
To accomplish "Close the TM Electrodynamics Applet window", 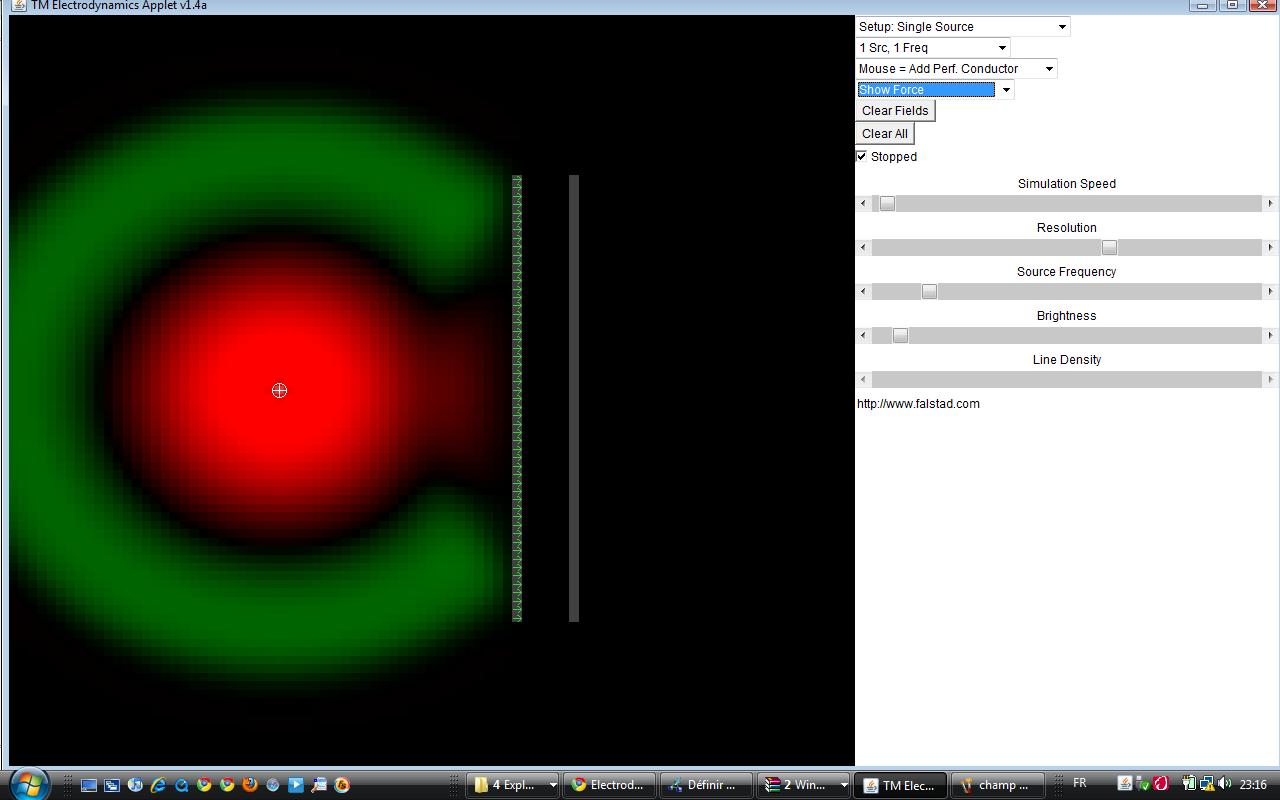I will click(x=1263, y=5).
